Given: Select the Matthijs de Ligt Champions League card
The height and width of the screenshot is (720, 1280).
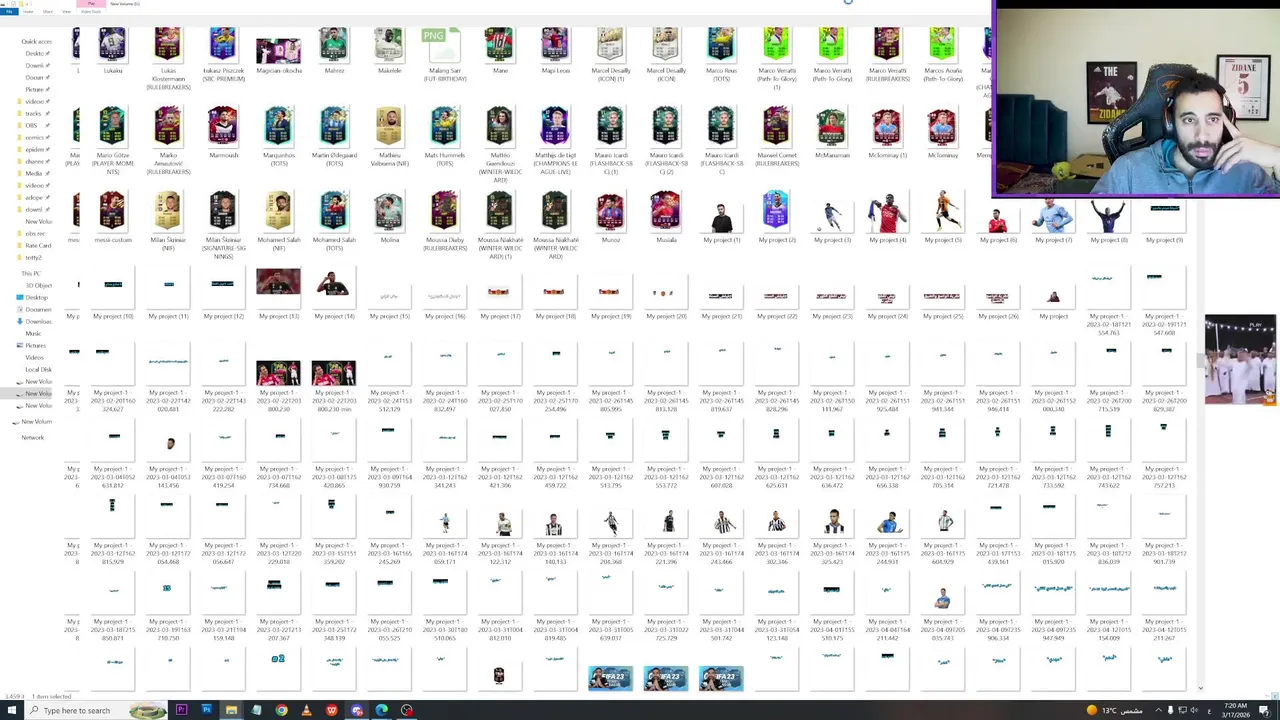Looking at the screenshot, I should pos(555,142).
